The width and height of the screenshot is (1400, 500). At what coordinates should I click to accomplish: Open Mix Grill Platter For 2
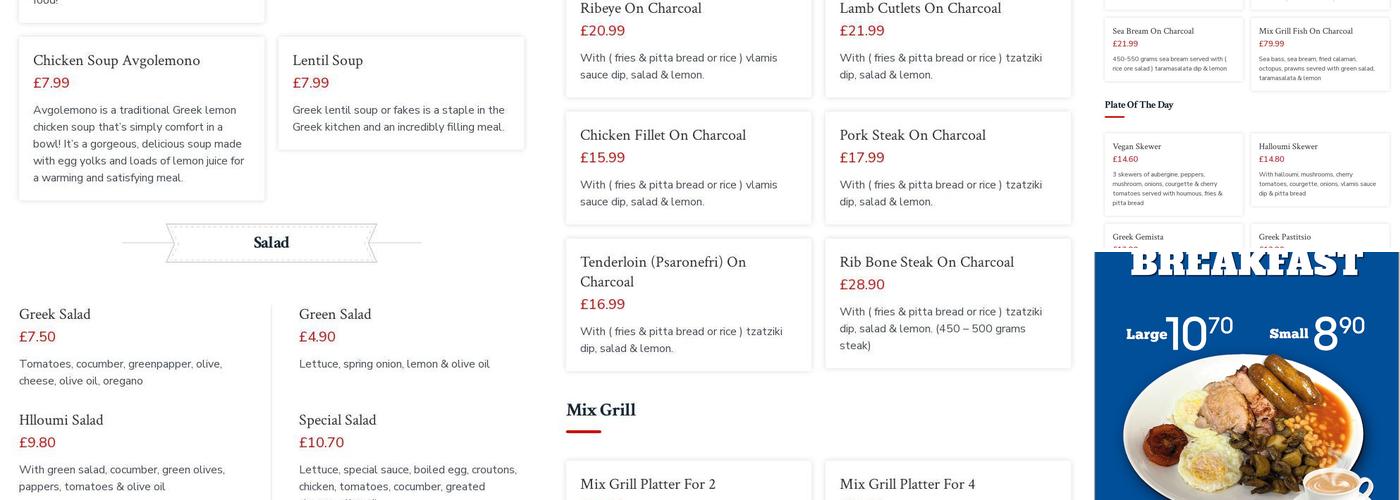click(x=688, y=484)
